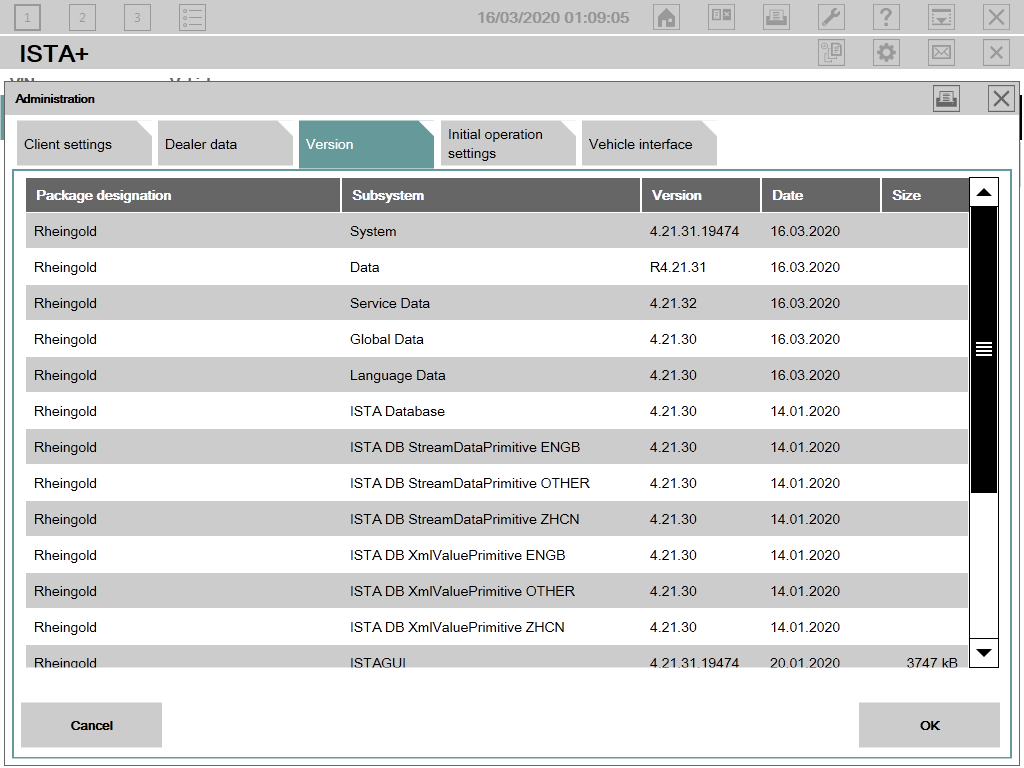Select operation slot 3 button
Image resolution: width=1024 pixels, height=768 pixels.
(137, 17)
